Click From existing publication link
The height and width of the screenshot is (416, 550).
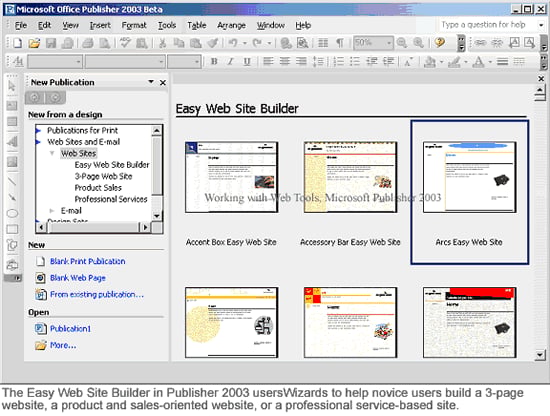coord(97,294)
